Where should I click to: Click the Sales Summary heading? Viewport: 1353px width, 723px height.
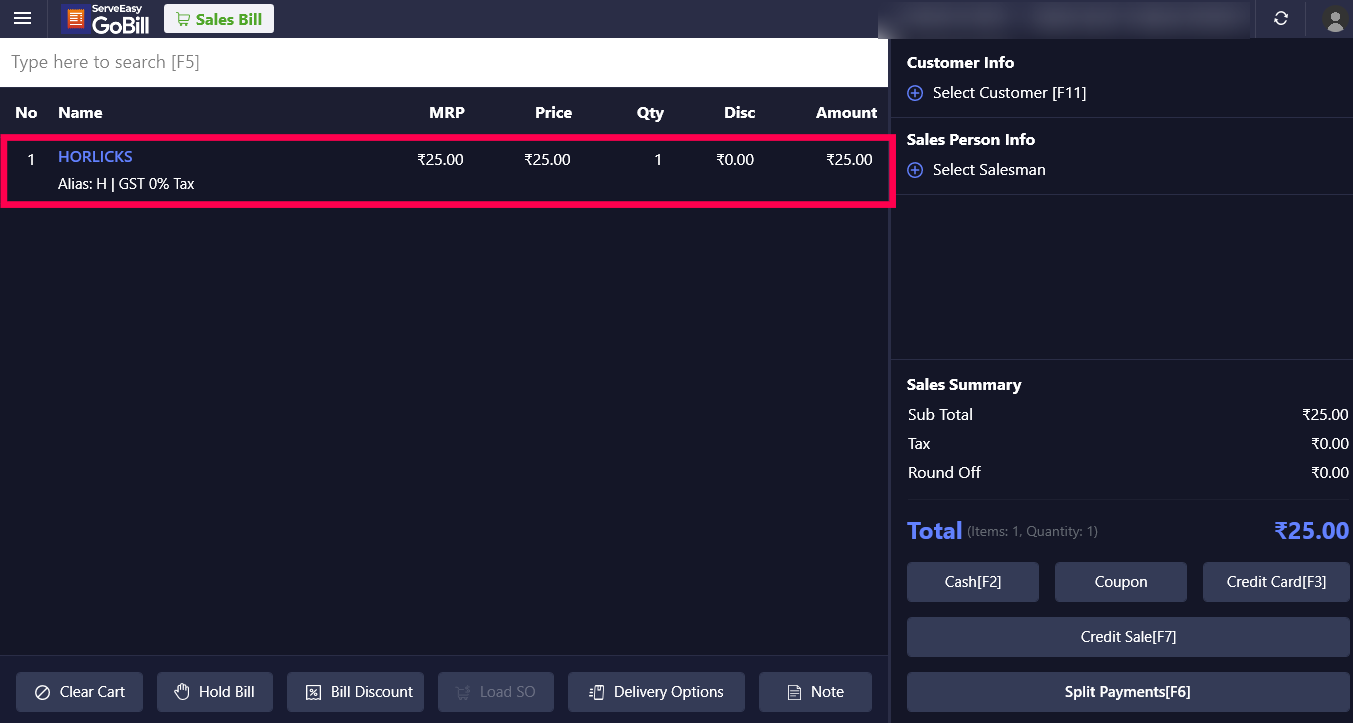point(964,385)
